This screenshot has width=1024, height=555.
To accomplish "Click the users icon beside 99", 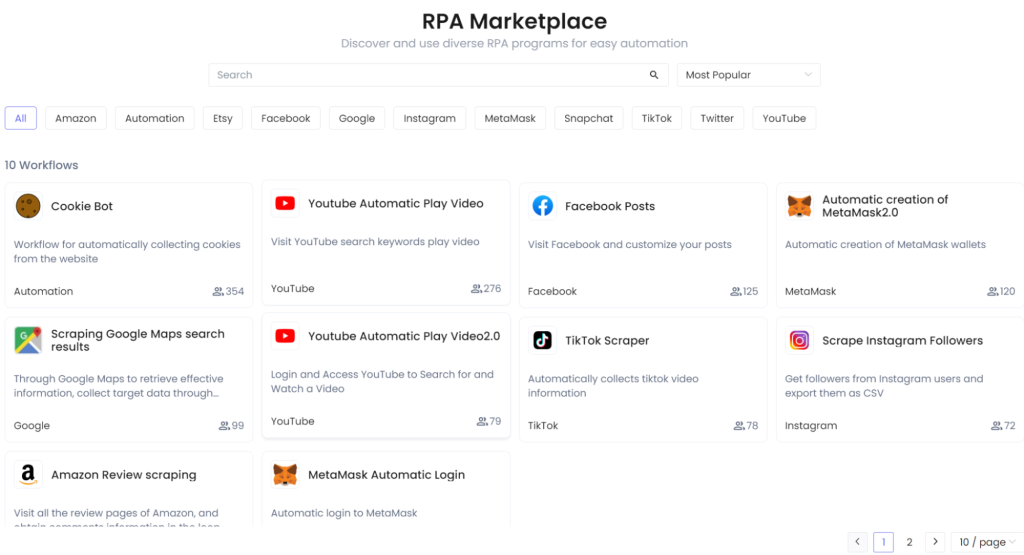I will pos(223,426).
